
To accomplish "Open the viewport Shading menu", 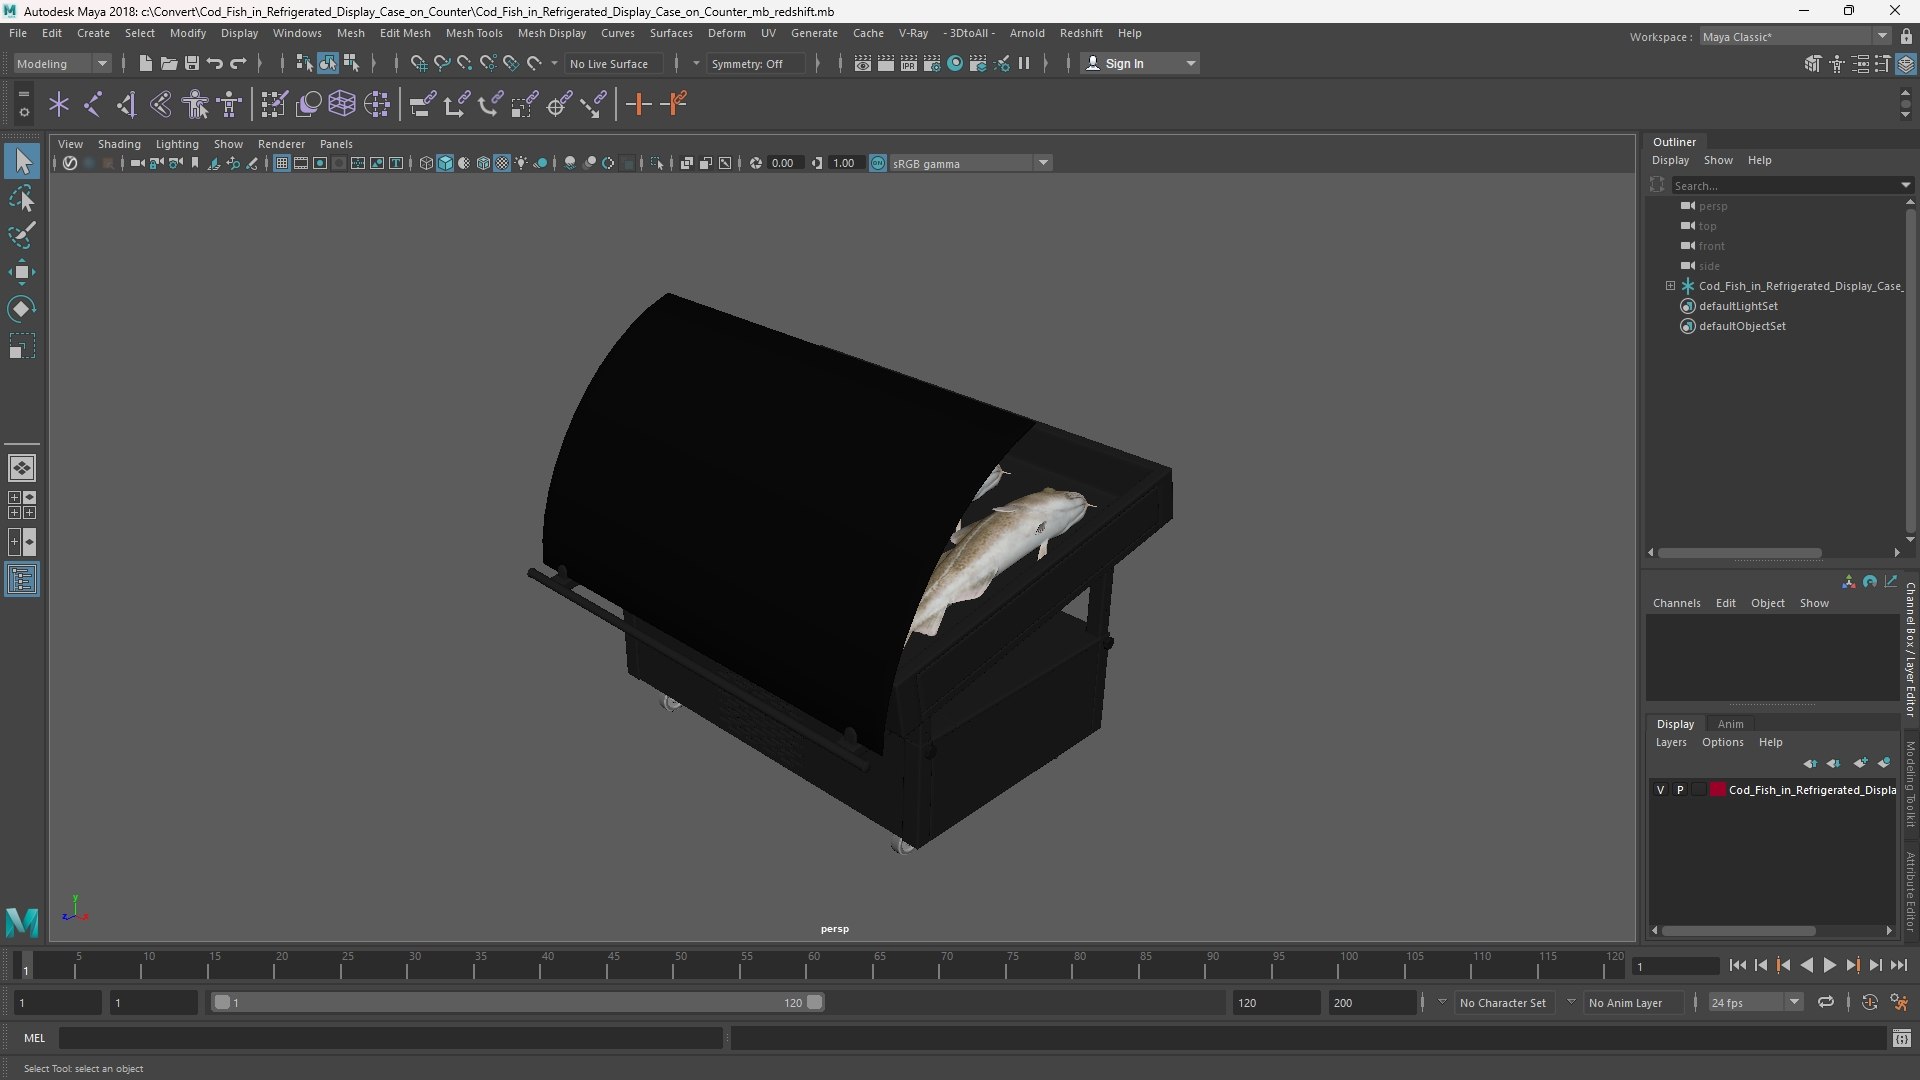I will pos(119,144).
